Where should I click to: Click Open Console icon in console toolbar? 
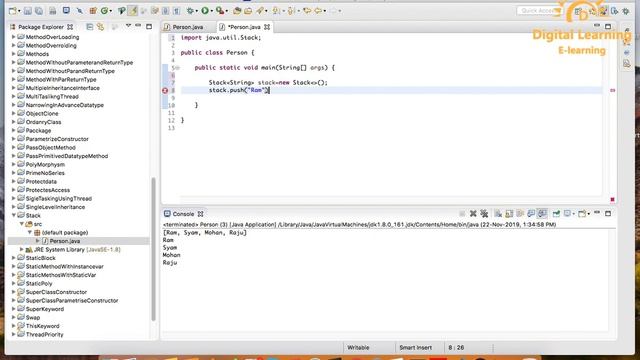tap(582, 213)
